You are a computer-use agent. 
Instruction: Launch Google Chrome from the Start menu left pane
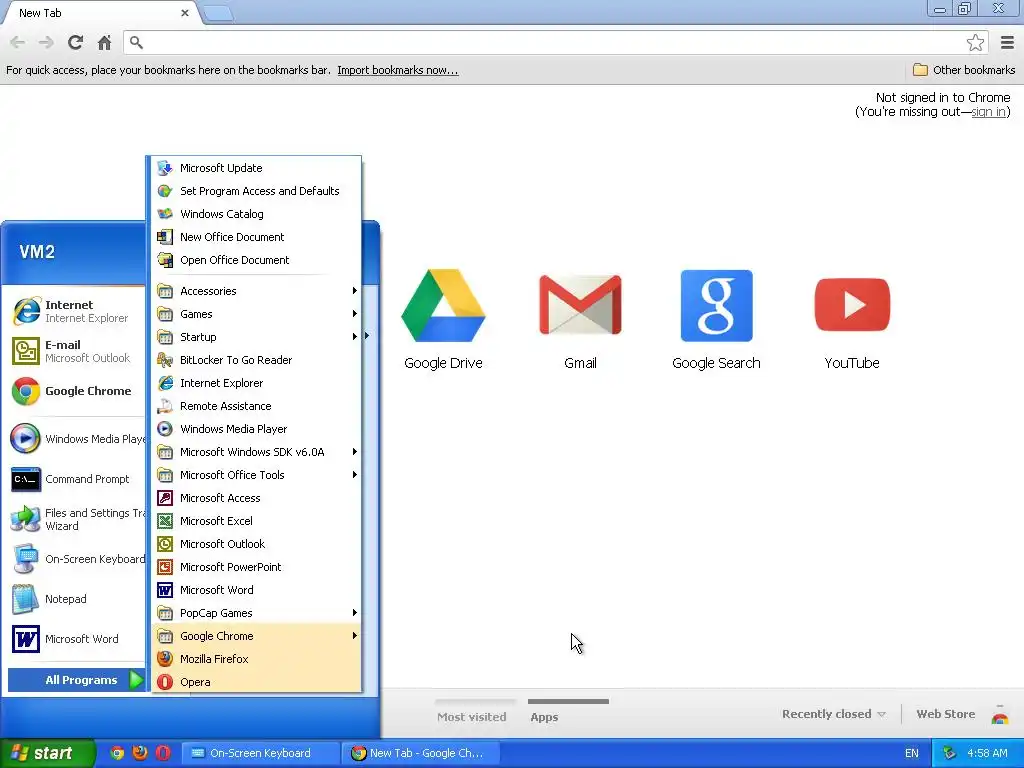(74, 391)
